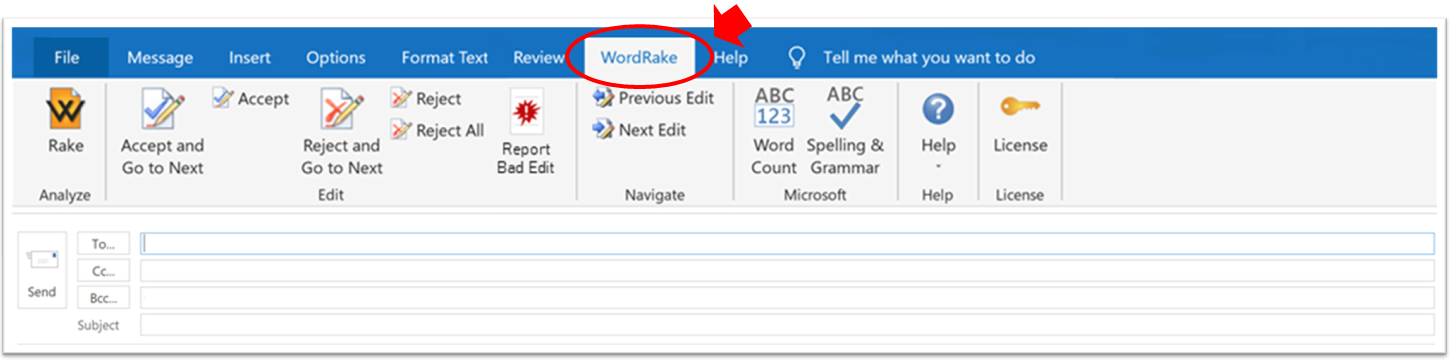Click the Reject edit button

[x=426, y=98]
